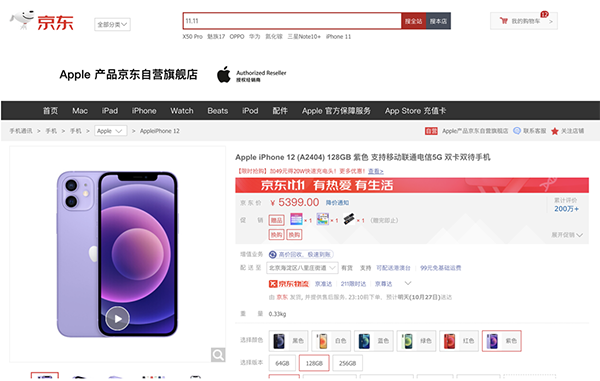The height and width of the screenshot is (381, 600).
Task: Click the 京尊达 delivery link
Action: (x=383, y=284)
